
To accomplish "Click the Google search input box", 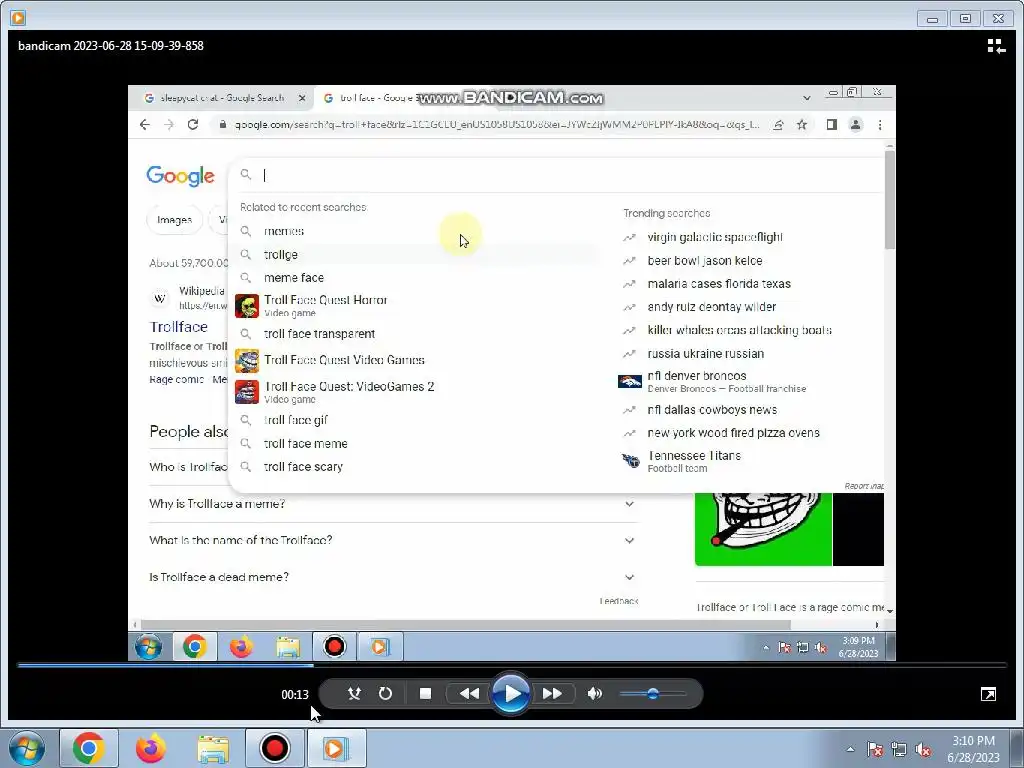I will pos(562,175).
